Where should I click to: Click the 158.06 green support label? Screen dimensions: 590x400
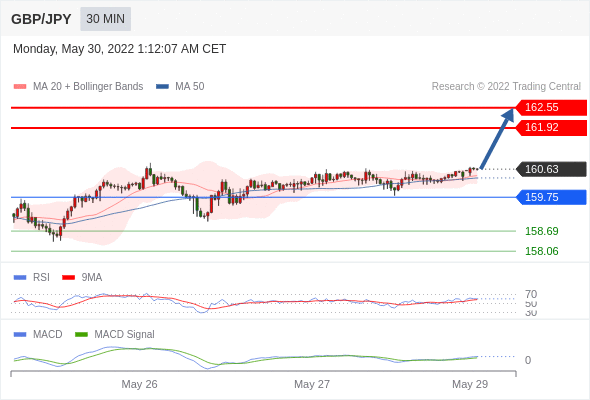point(541,251)
